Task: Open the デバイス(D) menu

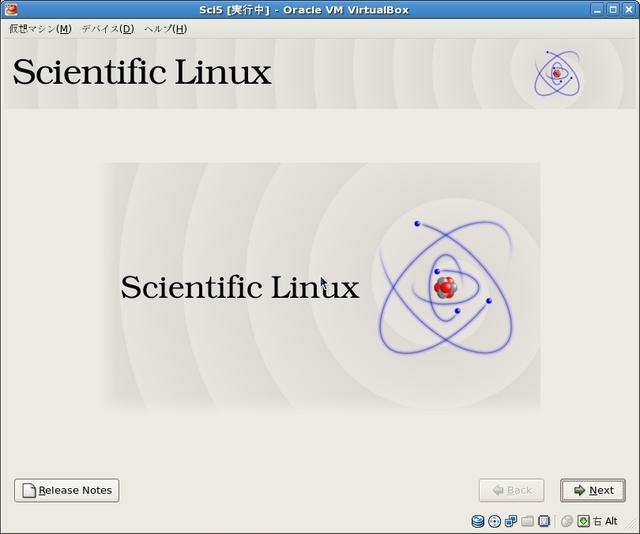Action: click(108, 29)
